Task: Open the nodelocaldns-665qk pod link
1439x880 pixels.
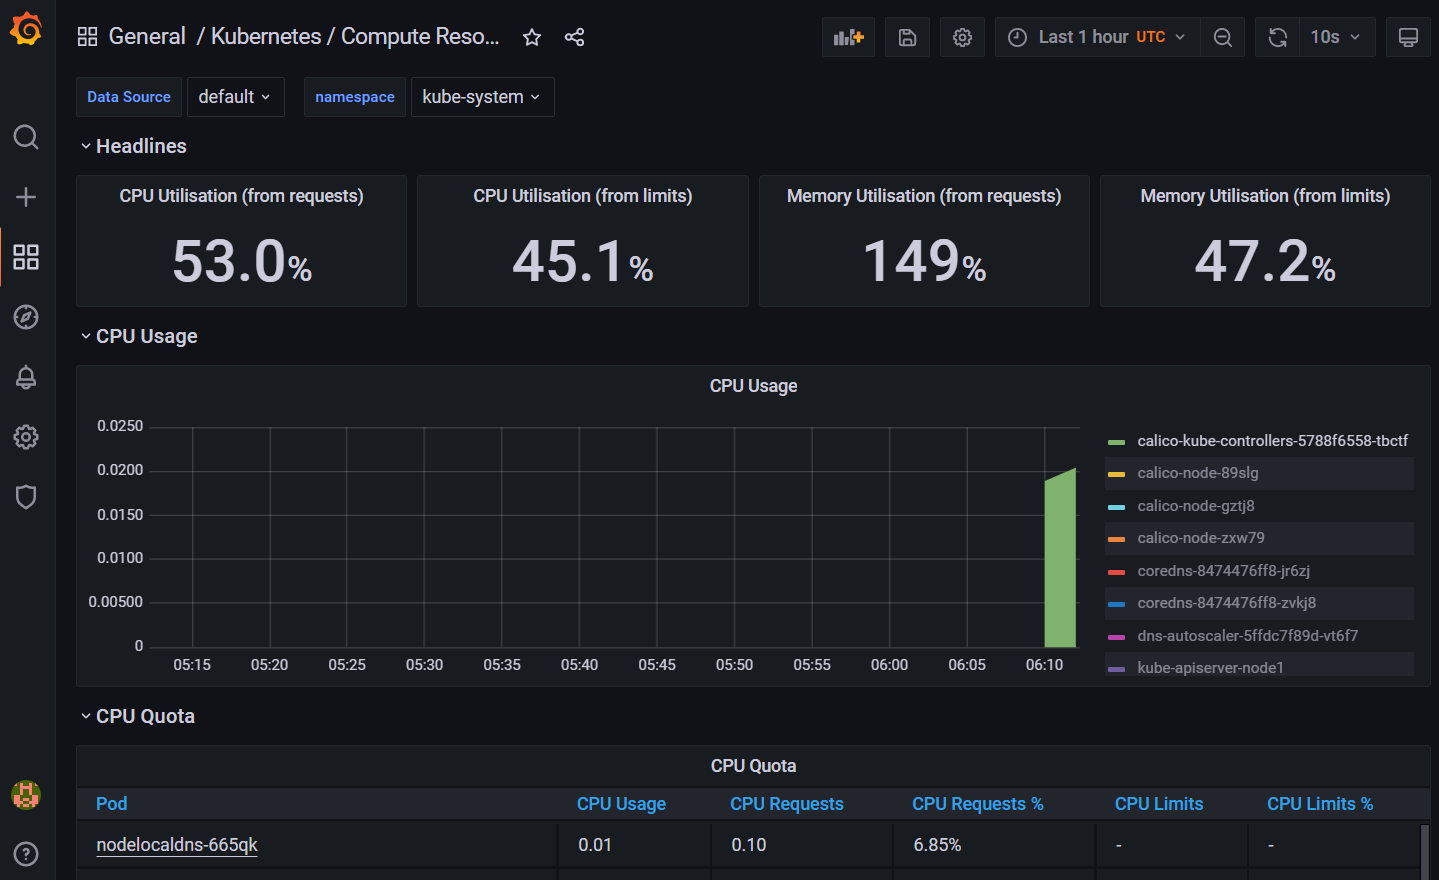Action: coord(177,845)
